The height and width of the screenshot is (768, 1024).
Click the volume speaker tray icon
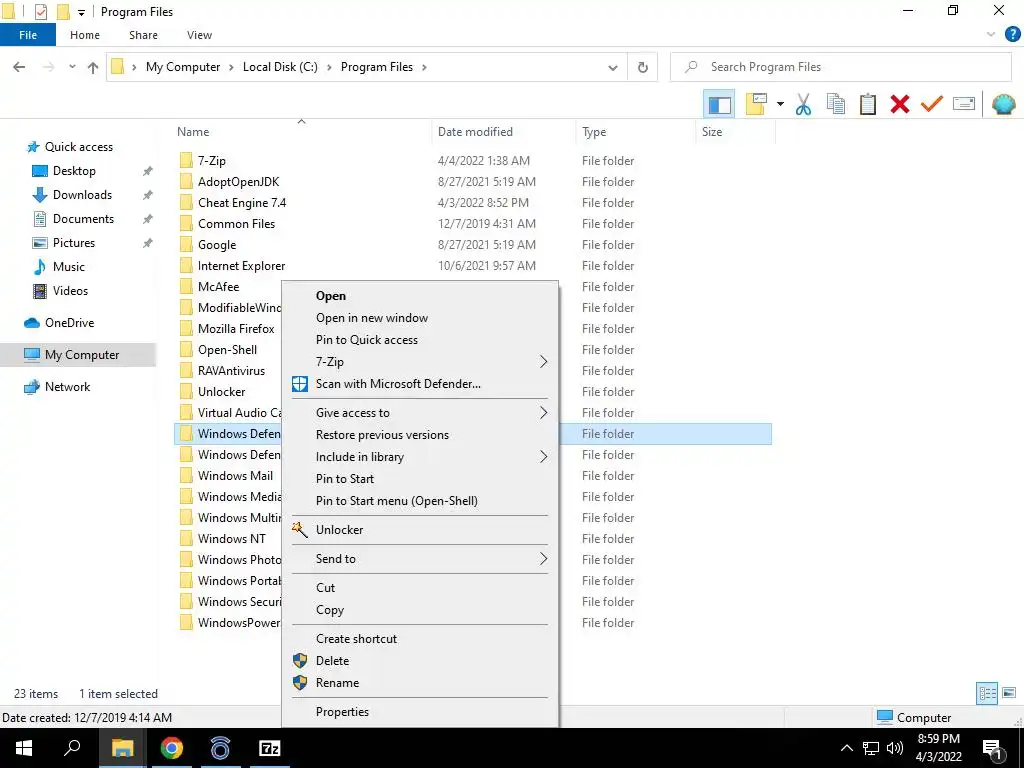pos(895,748)
